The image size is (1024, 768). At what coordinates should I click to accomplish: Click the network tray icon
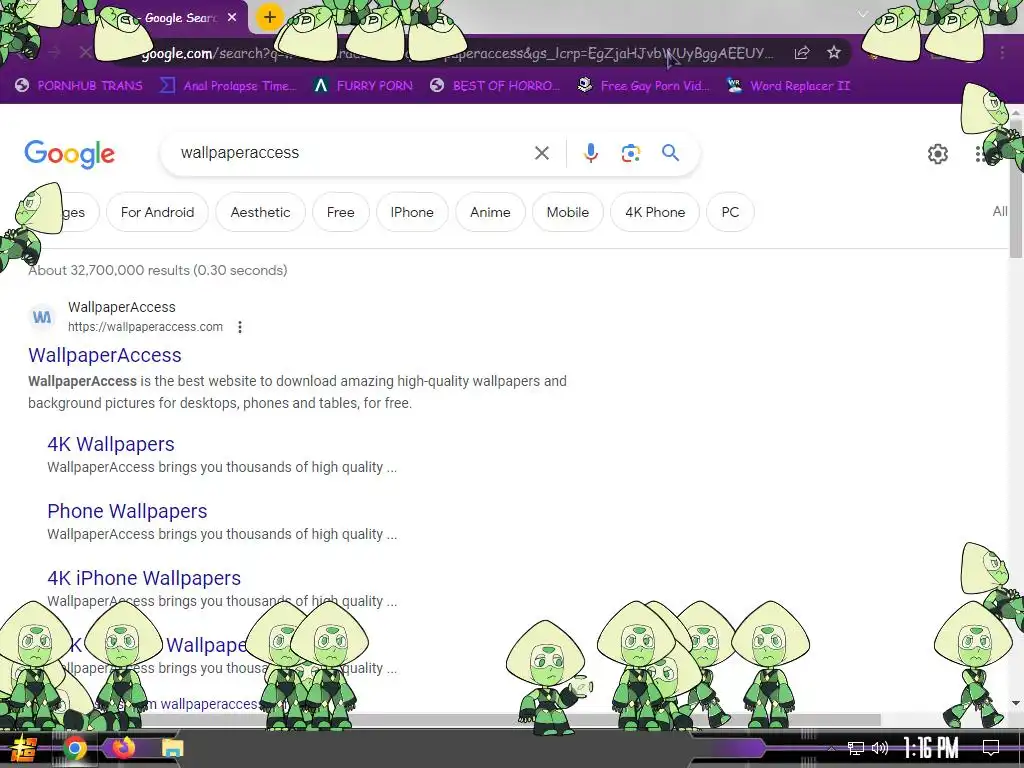coord(856,748)
